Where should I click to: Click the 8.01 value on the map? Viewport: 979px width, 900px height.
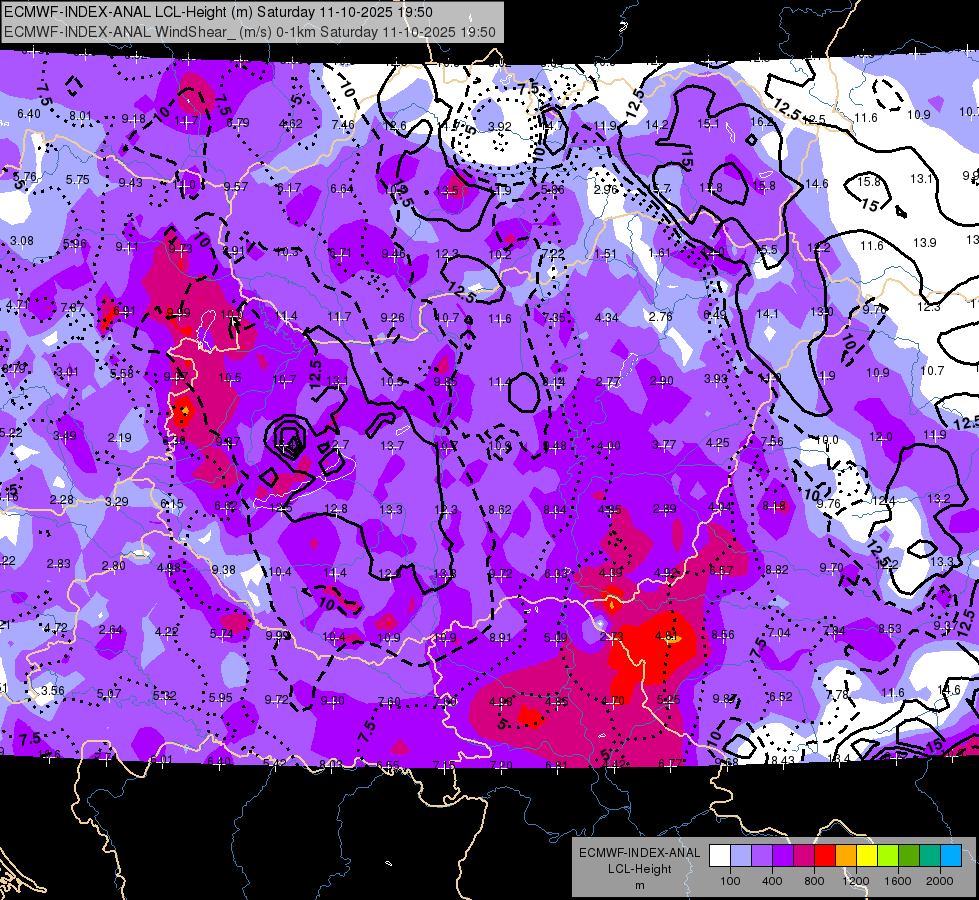pos(80,116)
